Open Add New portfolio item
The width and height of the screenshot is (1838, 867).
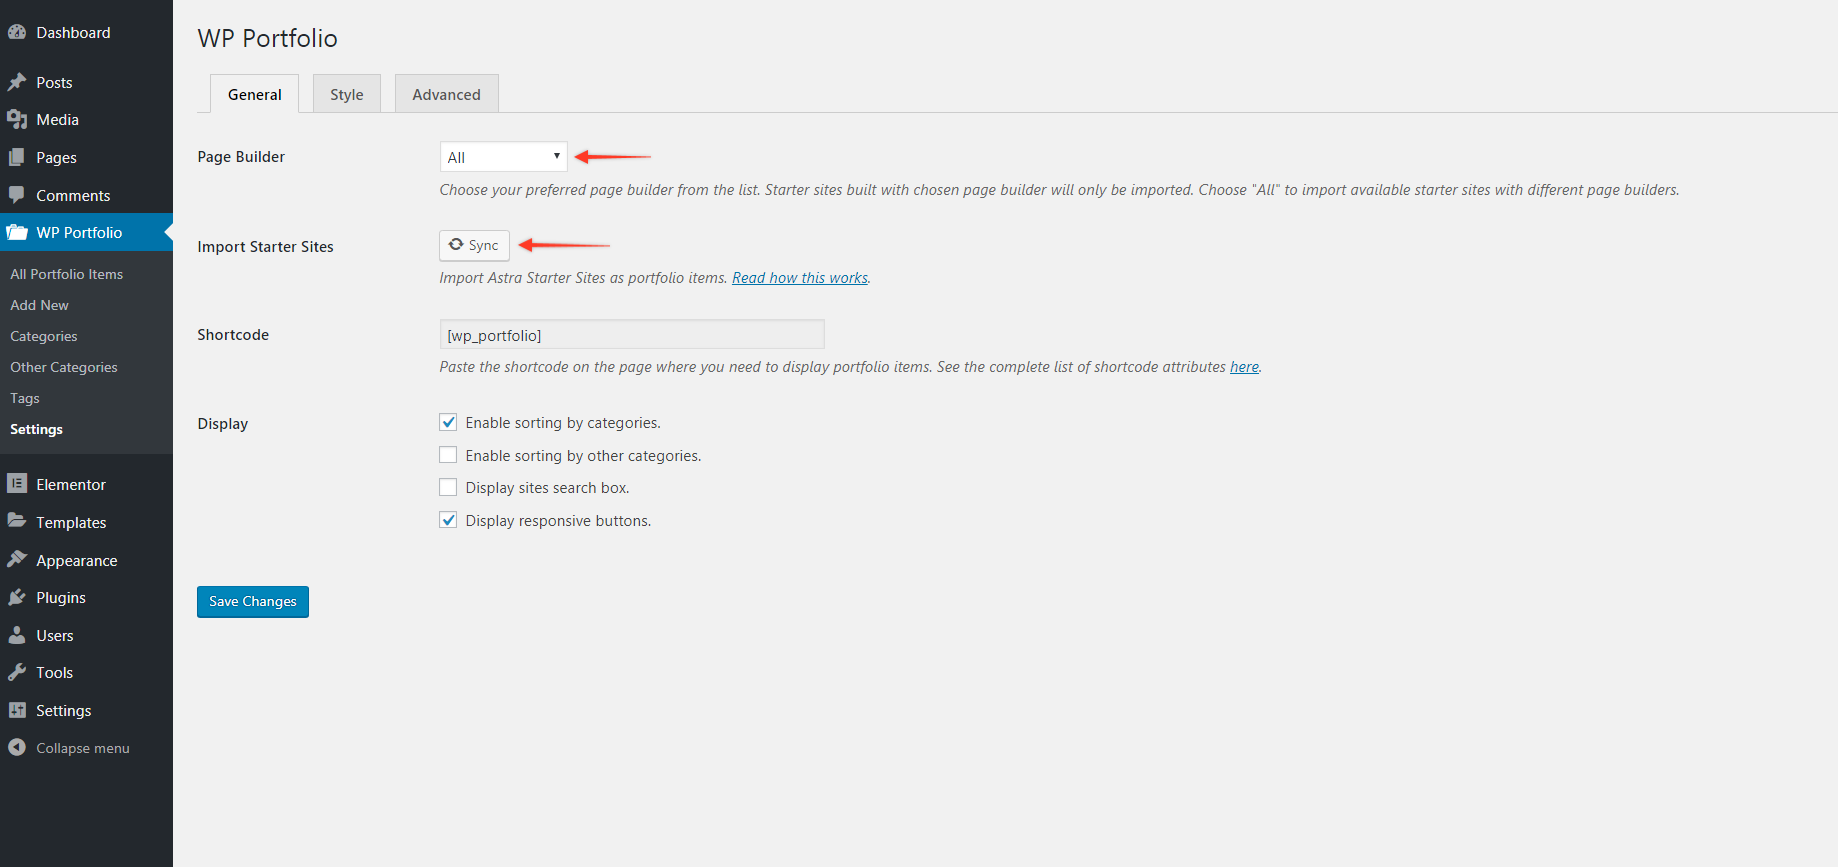point(40,305)
